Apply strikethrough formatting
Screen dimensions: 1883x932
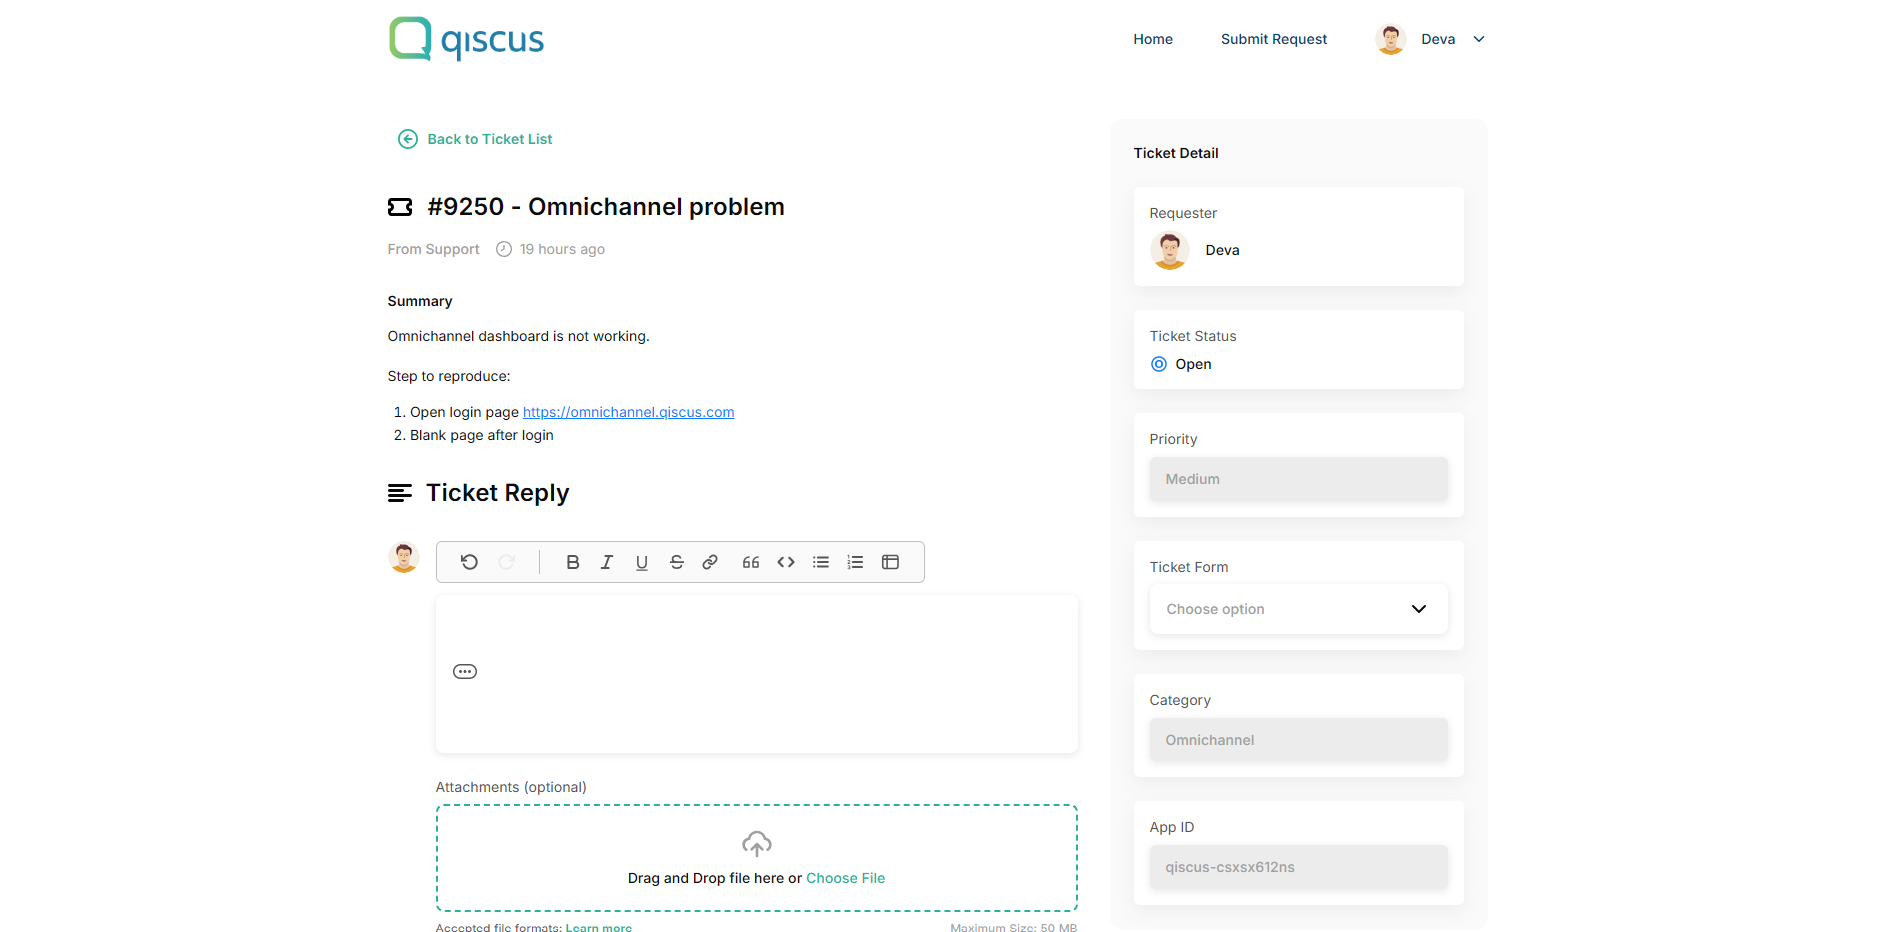tap(677, 562)
